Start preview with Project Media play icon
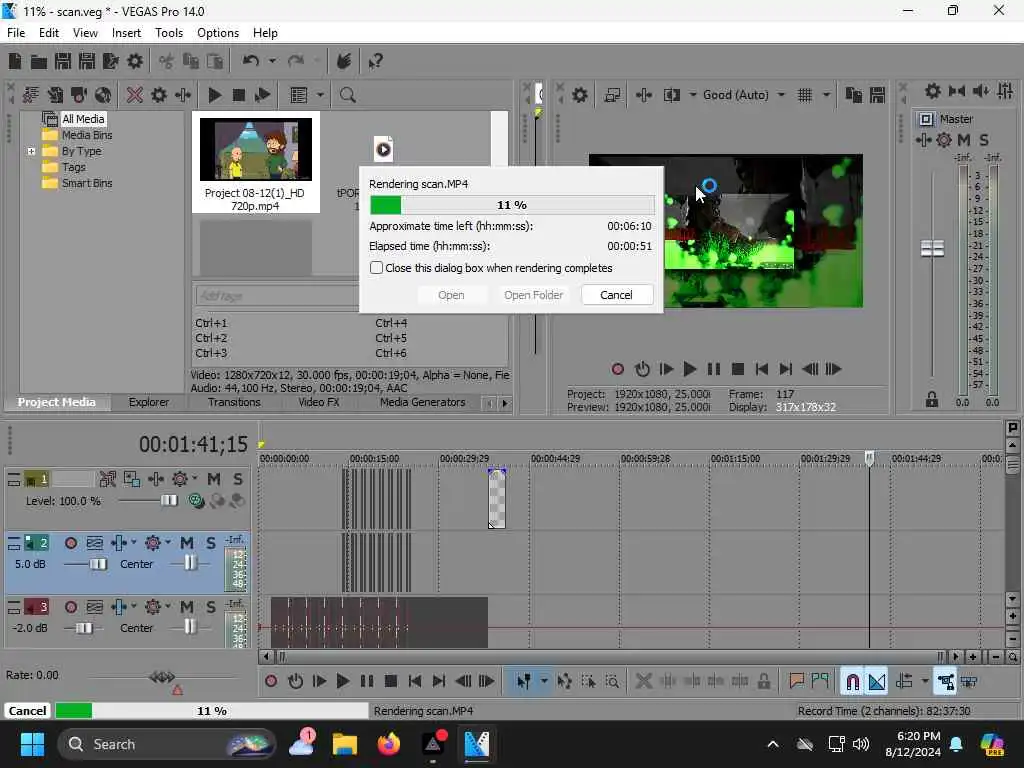This screenshot has width=1024, height=768. click(214, 95)
